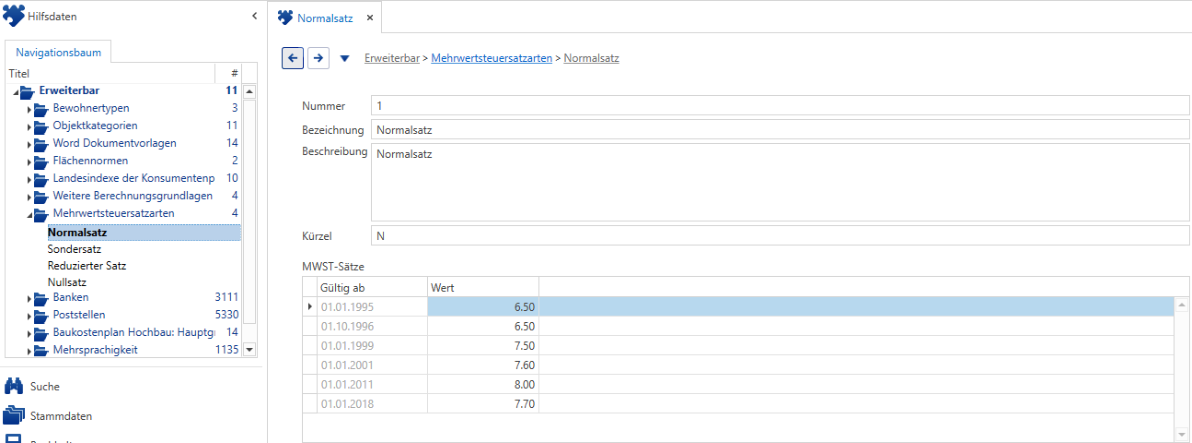Follow the Erweiterbar breadcrumb link

(x=392, y=58)
